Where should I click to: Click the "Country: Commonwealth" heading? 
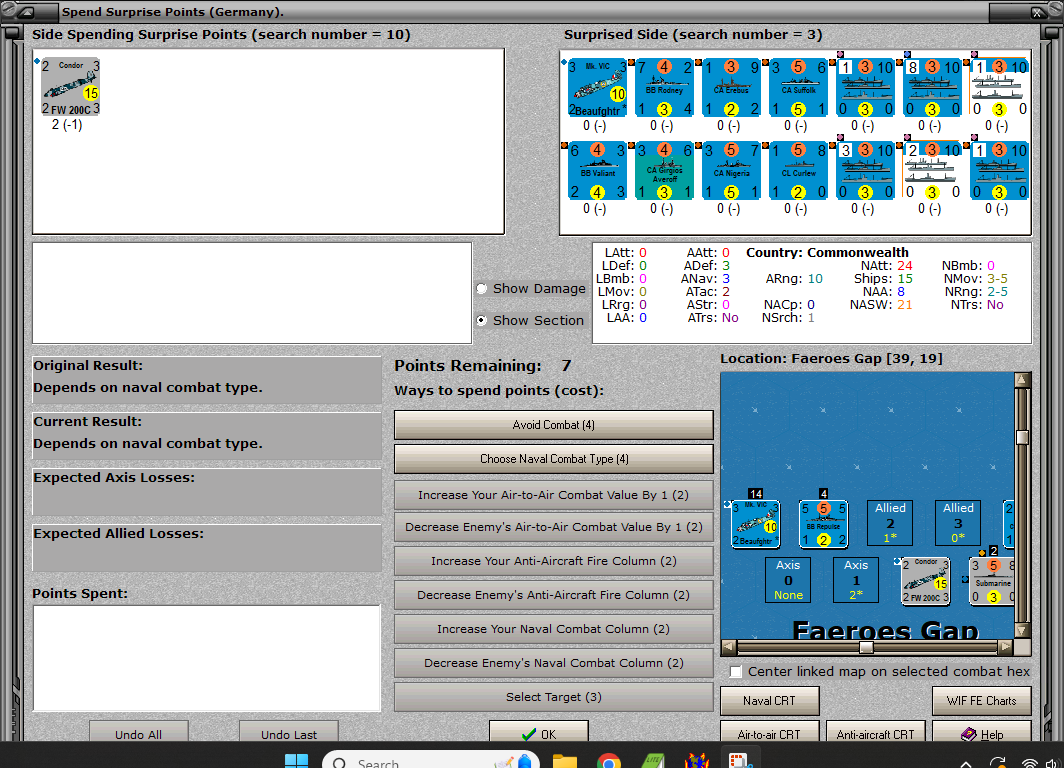827,252
